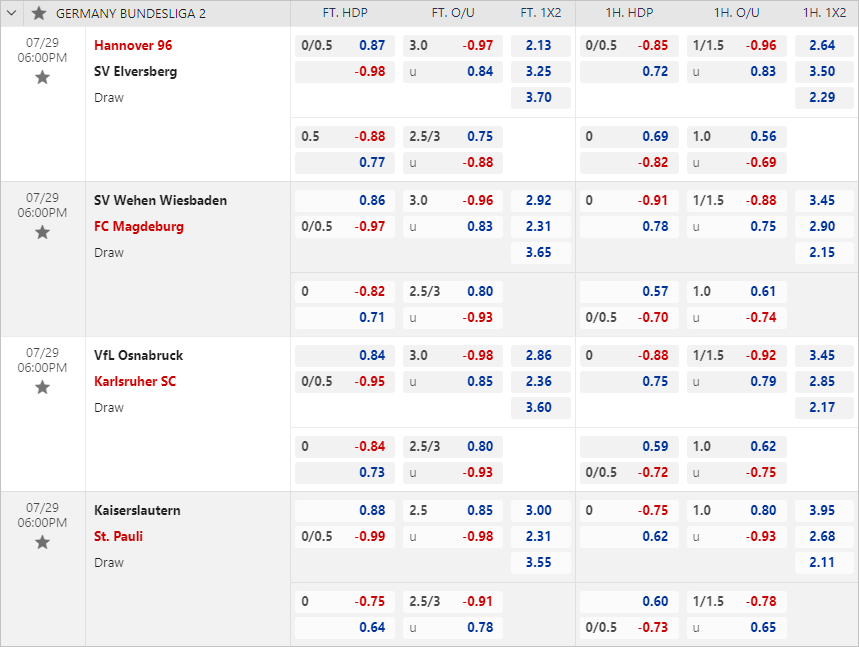Pick Wiesbaden match FT over odds -0.96
Viewport: 859px width, 647px height.
(x=453, y=201)
